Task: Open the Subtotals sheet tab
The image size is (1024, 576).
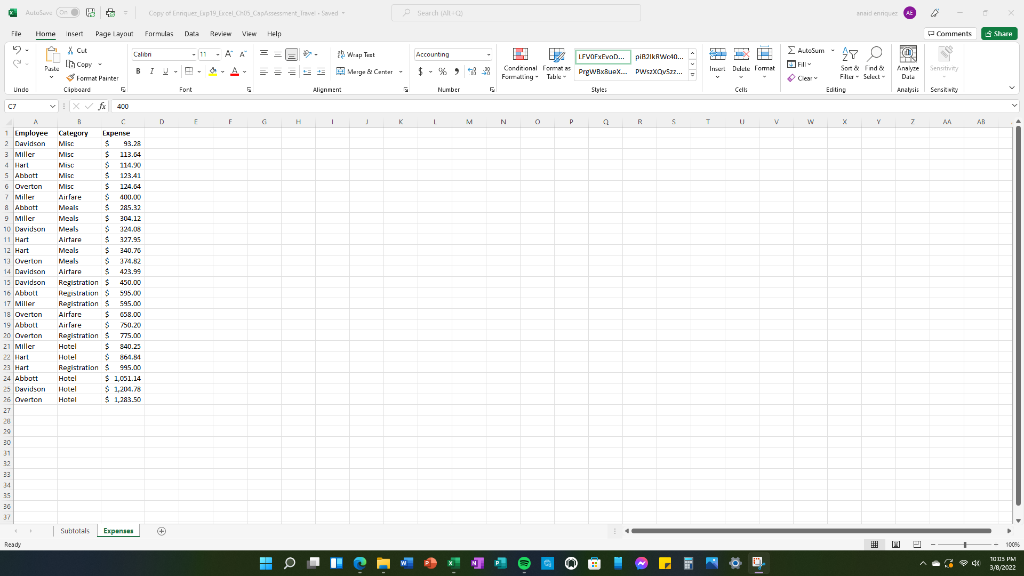Action: [74, 531]
